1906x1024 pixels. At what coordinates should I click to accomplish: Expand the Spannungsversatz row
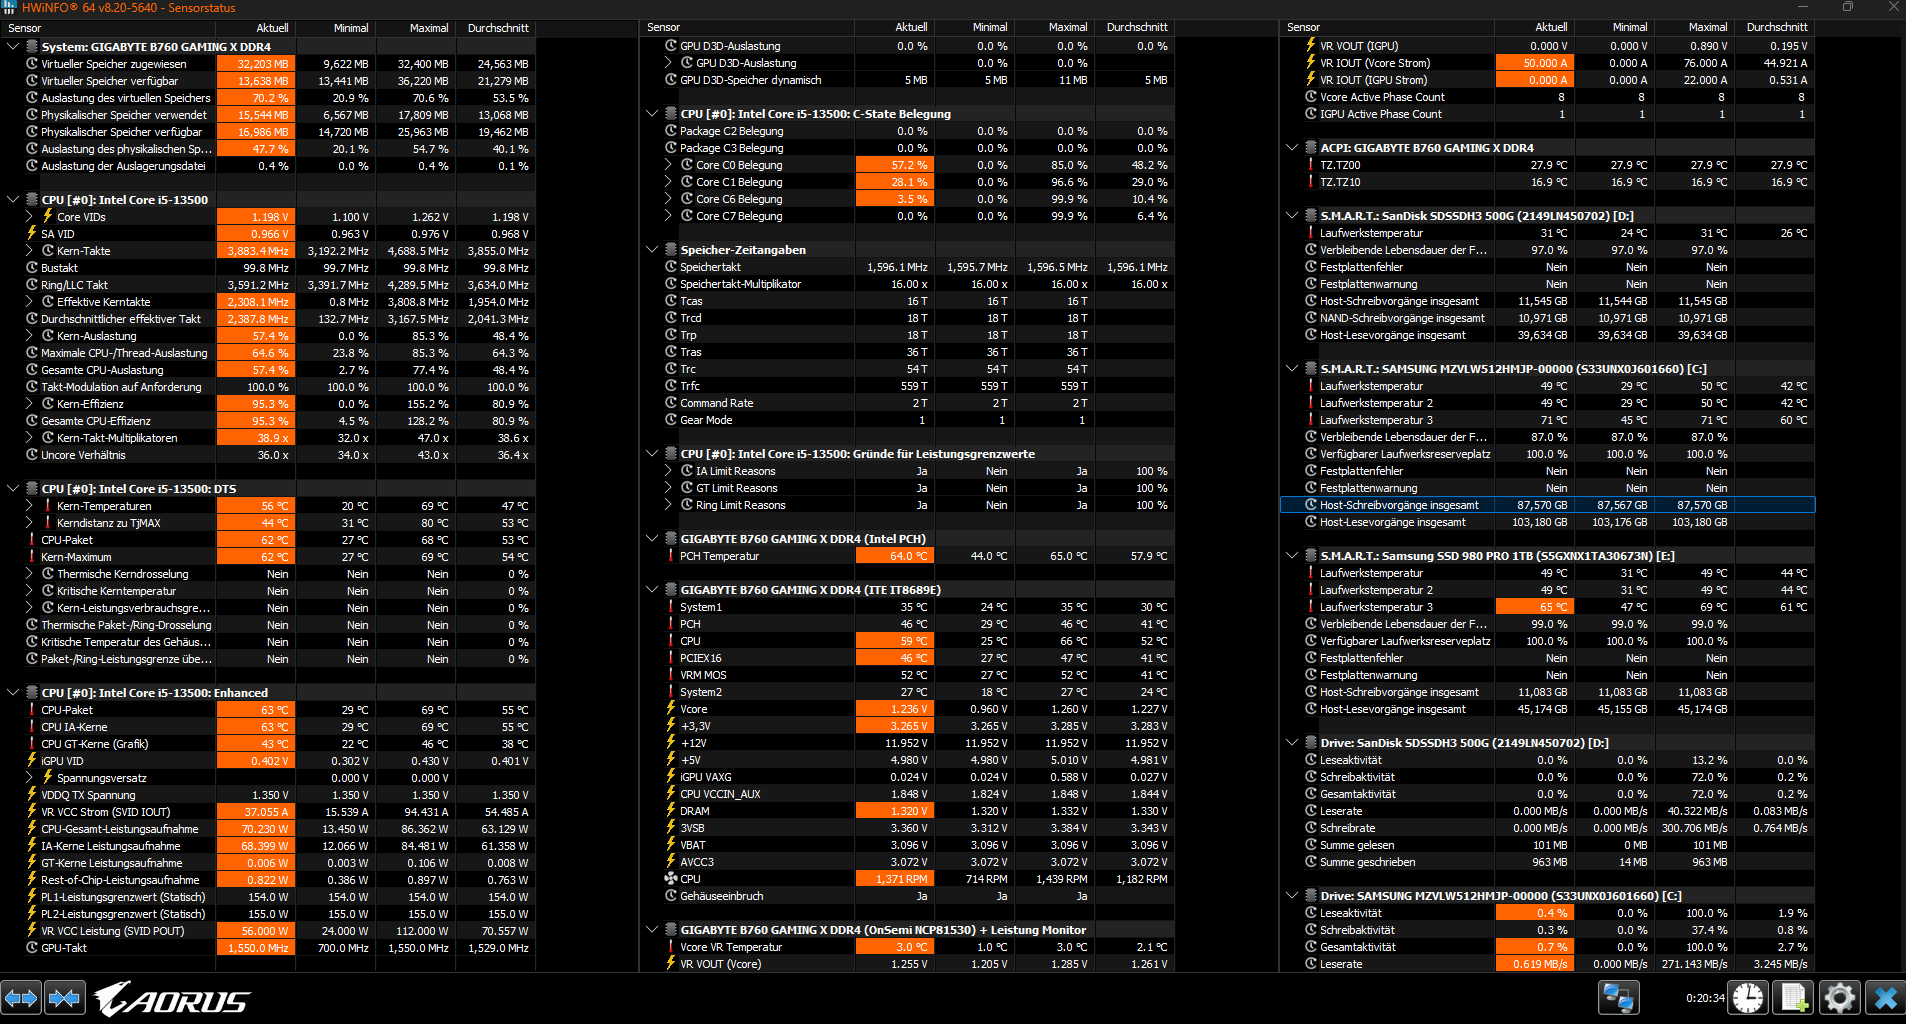[29, 778]
